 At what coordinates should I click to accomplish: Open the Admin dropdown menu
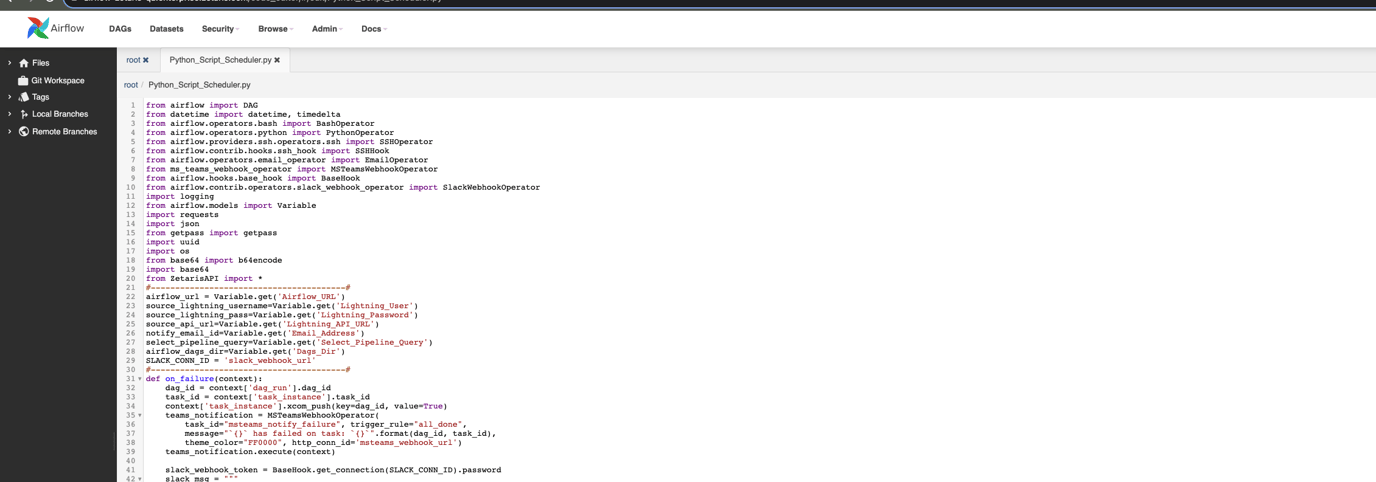tap(327, 29)
